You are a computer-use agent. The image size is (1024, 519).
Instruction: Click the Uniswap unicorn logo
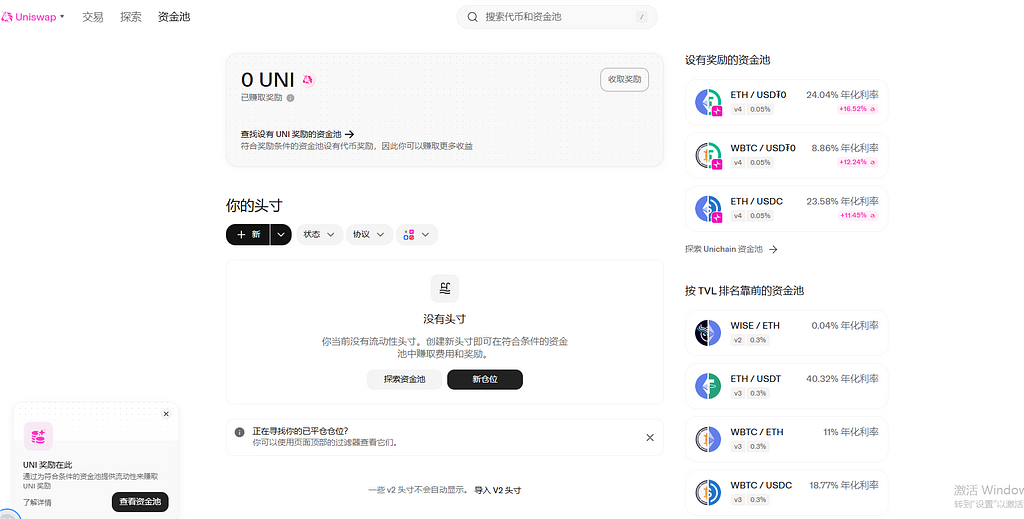(x=8, y=17)
